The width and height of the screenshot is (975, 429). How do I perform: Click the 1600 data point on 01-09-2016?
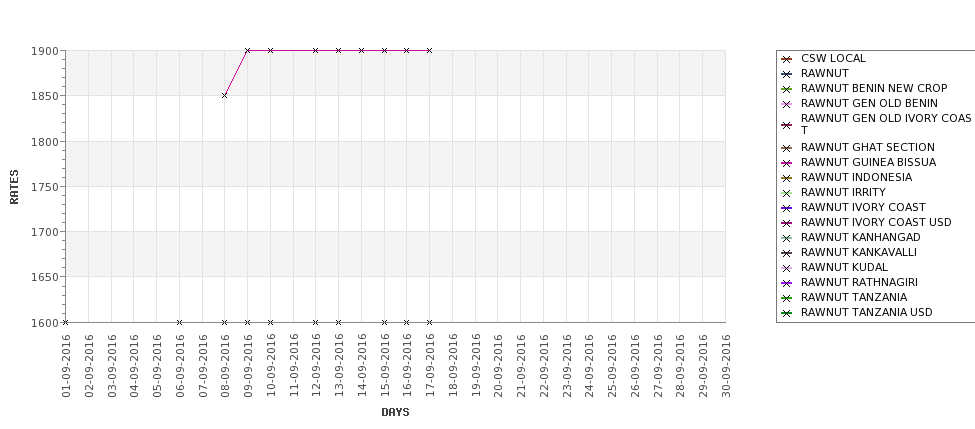click(x=65, y=322)
